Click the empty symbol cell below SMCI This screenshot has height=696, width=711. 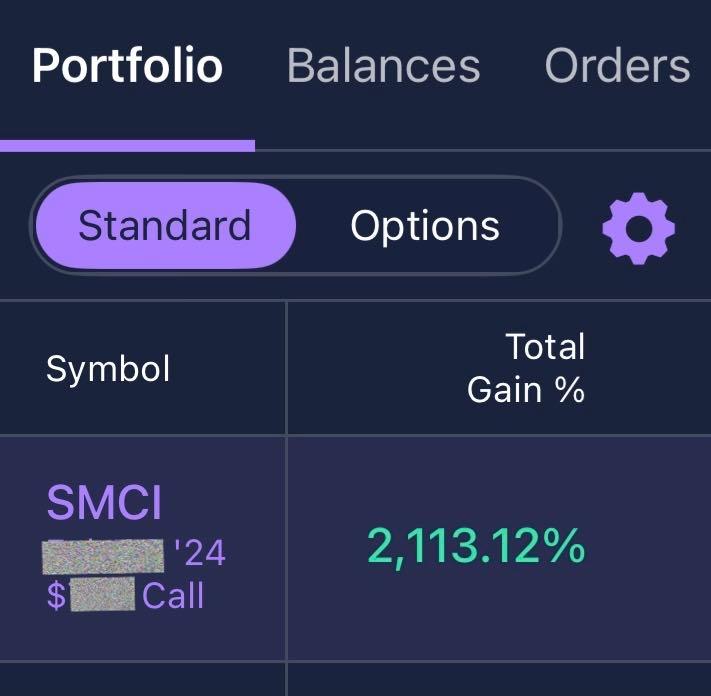click(x=143, y=680)
